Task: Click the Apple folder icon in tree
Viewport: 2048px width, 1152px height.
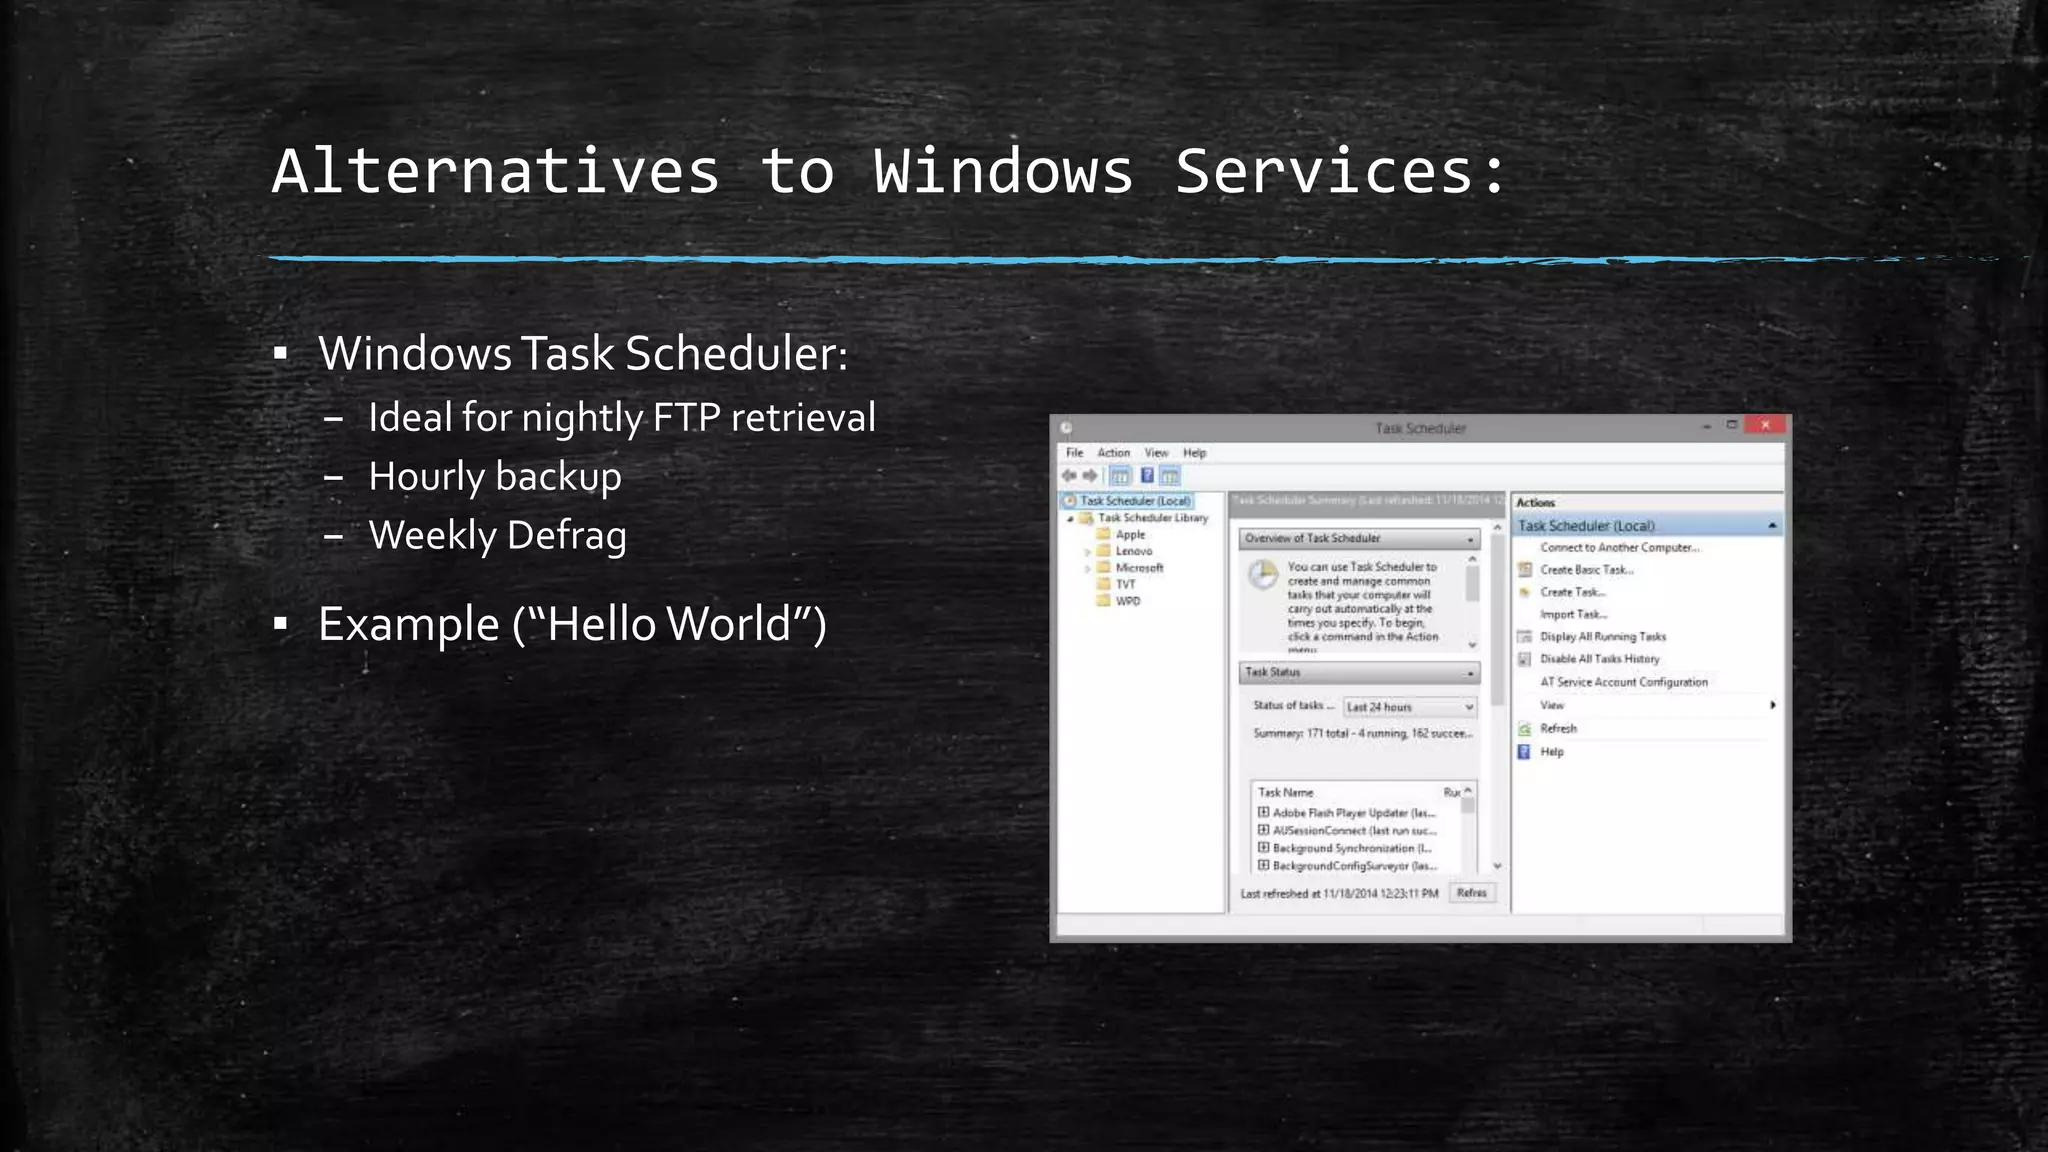Action: click(x=1104, y=534)
